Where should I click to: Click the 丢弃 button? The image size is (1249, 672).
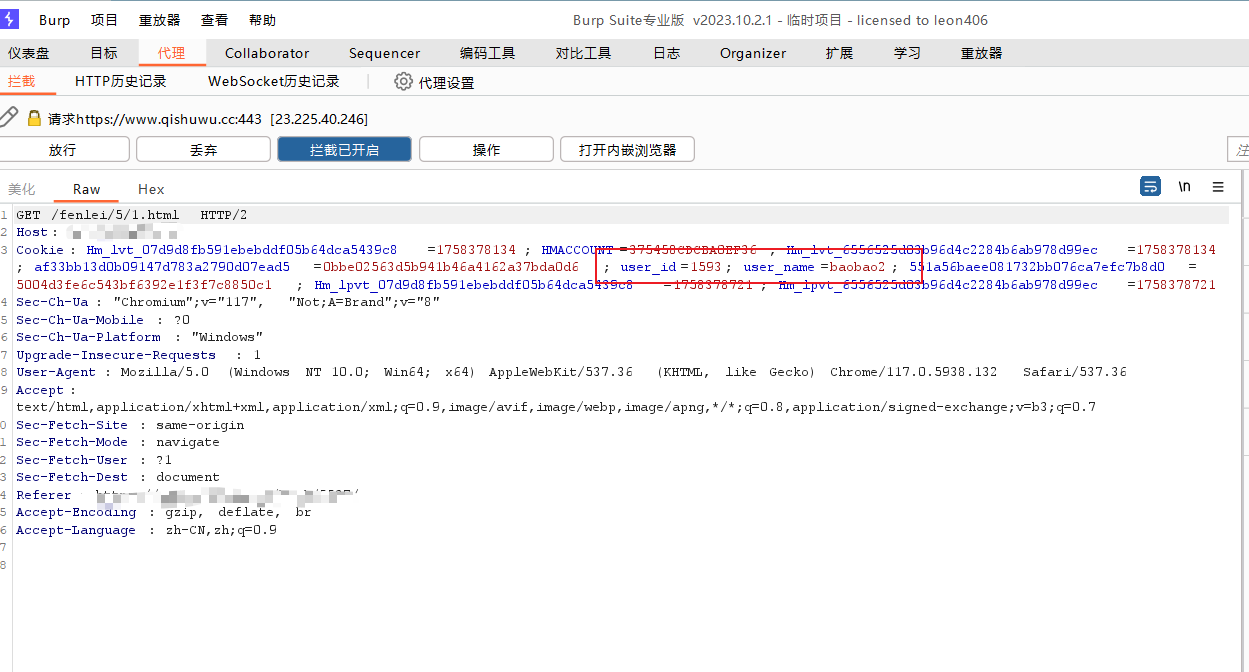pos(203,150)
